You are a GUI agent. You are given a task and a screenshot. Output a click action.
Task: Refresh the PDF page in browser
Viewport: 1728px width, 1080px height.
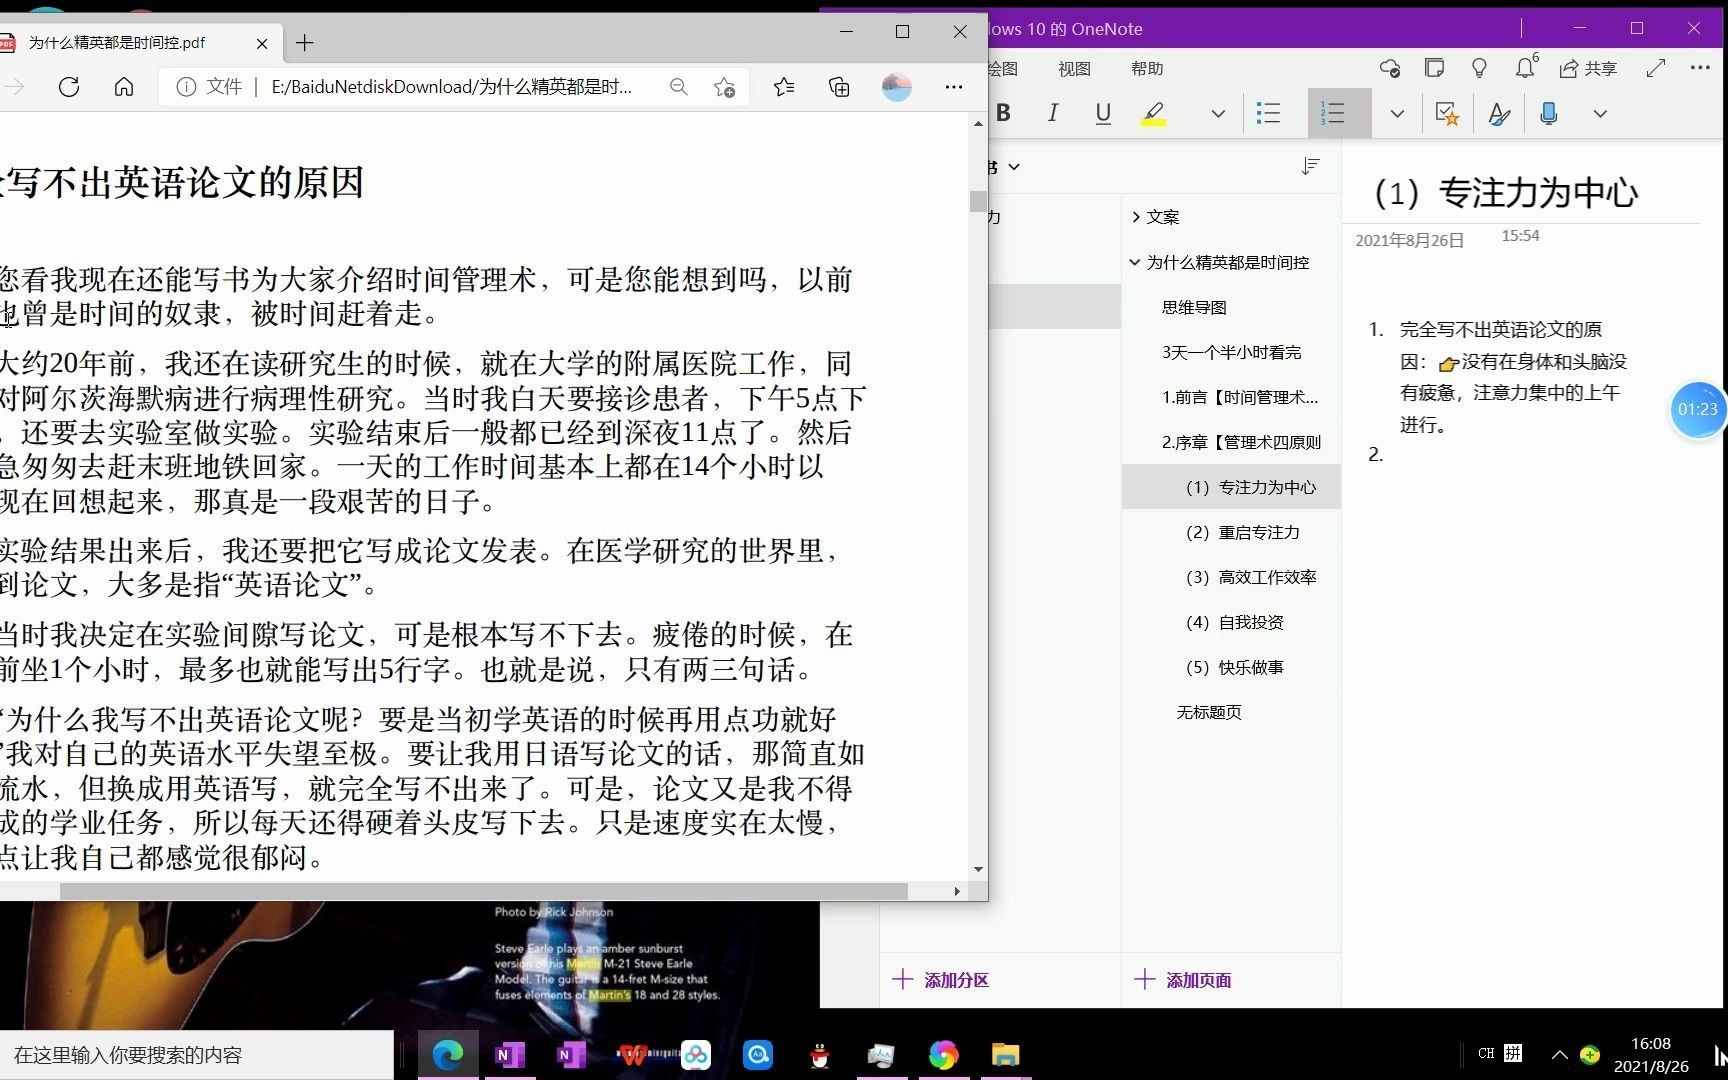click(69, 87)
